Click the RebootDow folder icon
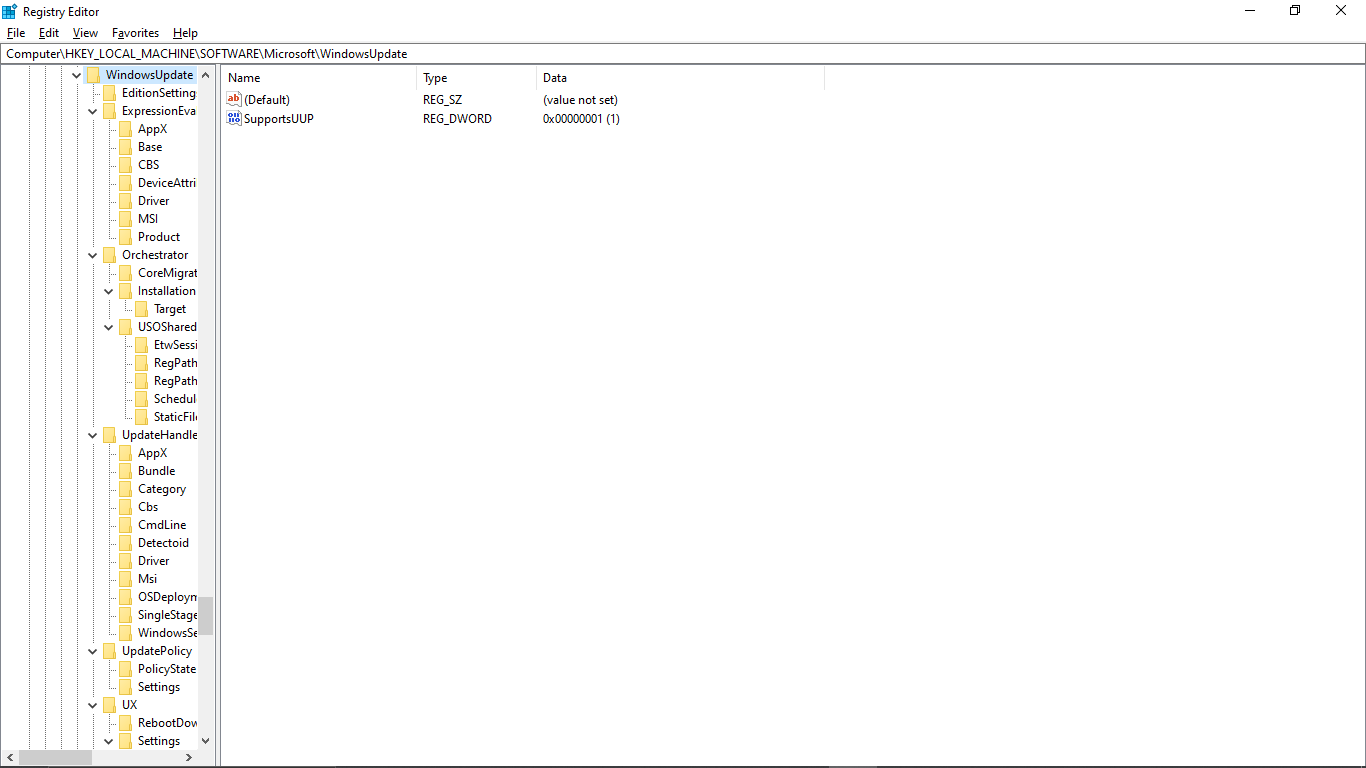Image resolution: width=1366 pixels, height=768 pixels. coord(126,723)
